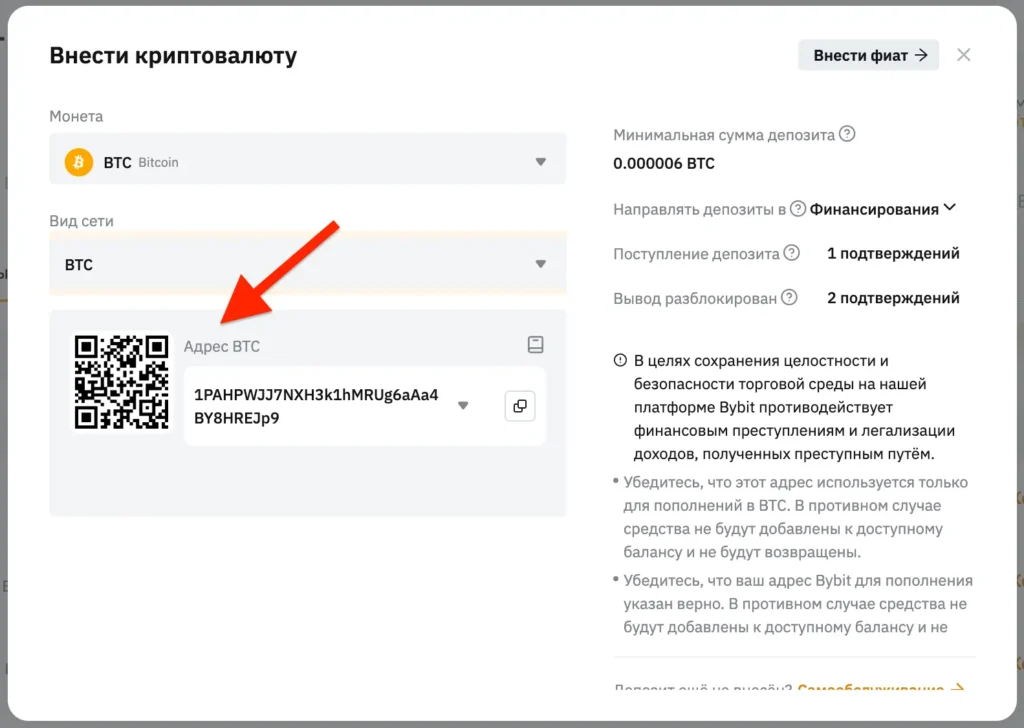Click the Вывод разблокирован label
Viewport: 1024px width, 728px height.
pos(695,299)
